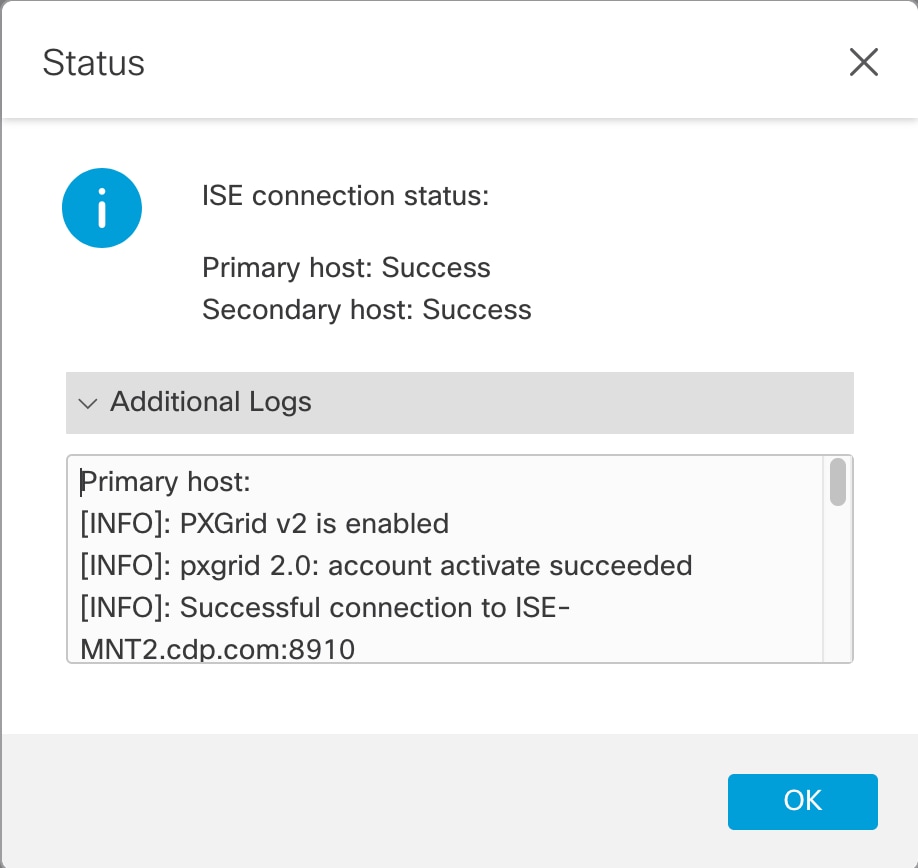Click the Additional Logs section header label

click(x=211, y=402)
